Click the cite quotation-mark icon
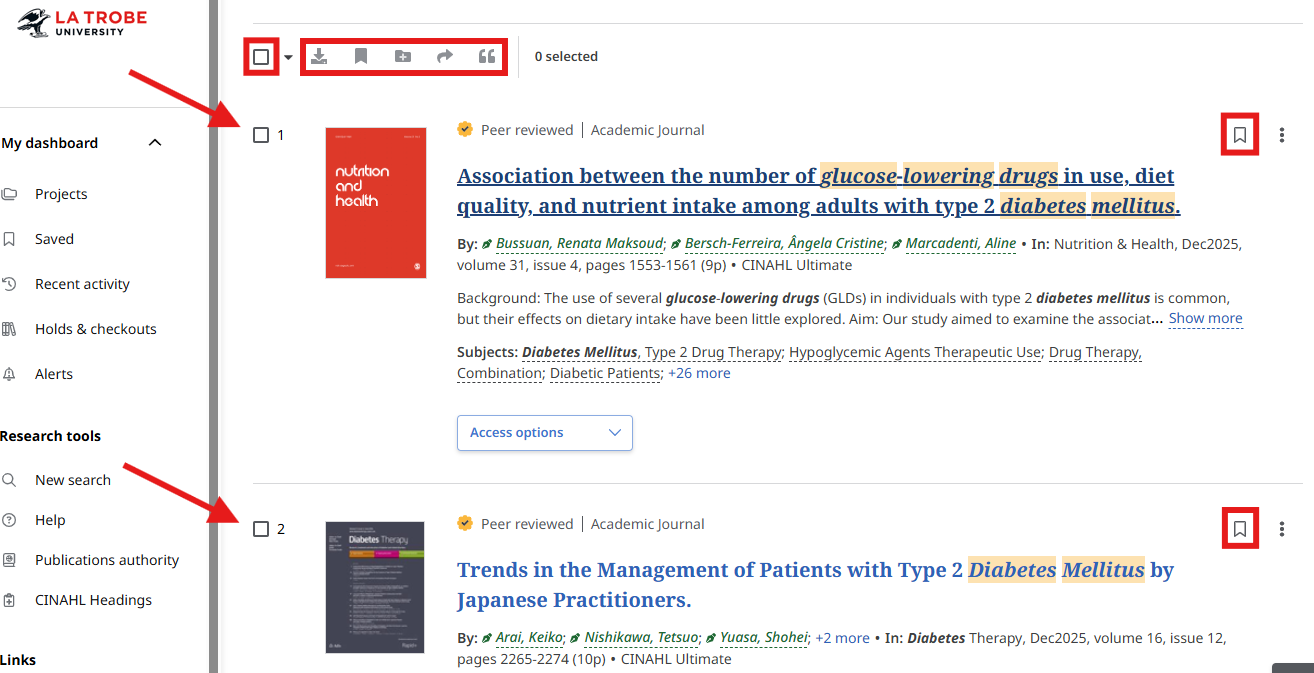Image resolution: width=1314 pixels, height=673 pixels. pos(487,57)
